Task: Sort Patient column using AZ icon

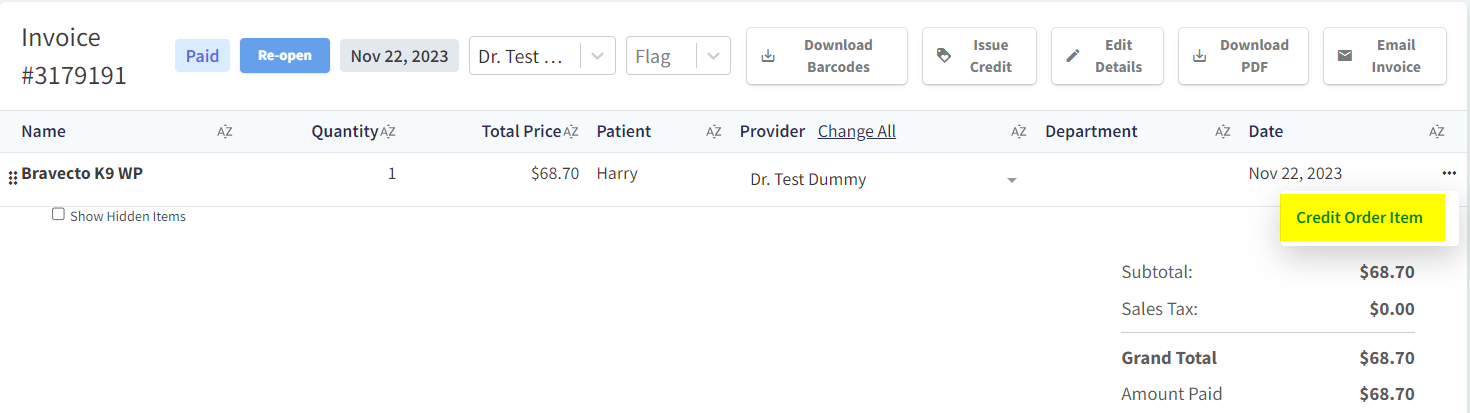Action: point(714,132)
